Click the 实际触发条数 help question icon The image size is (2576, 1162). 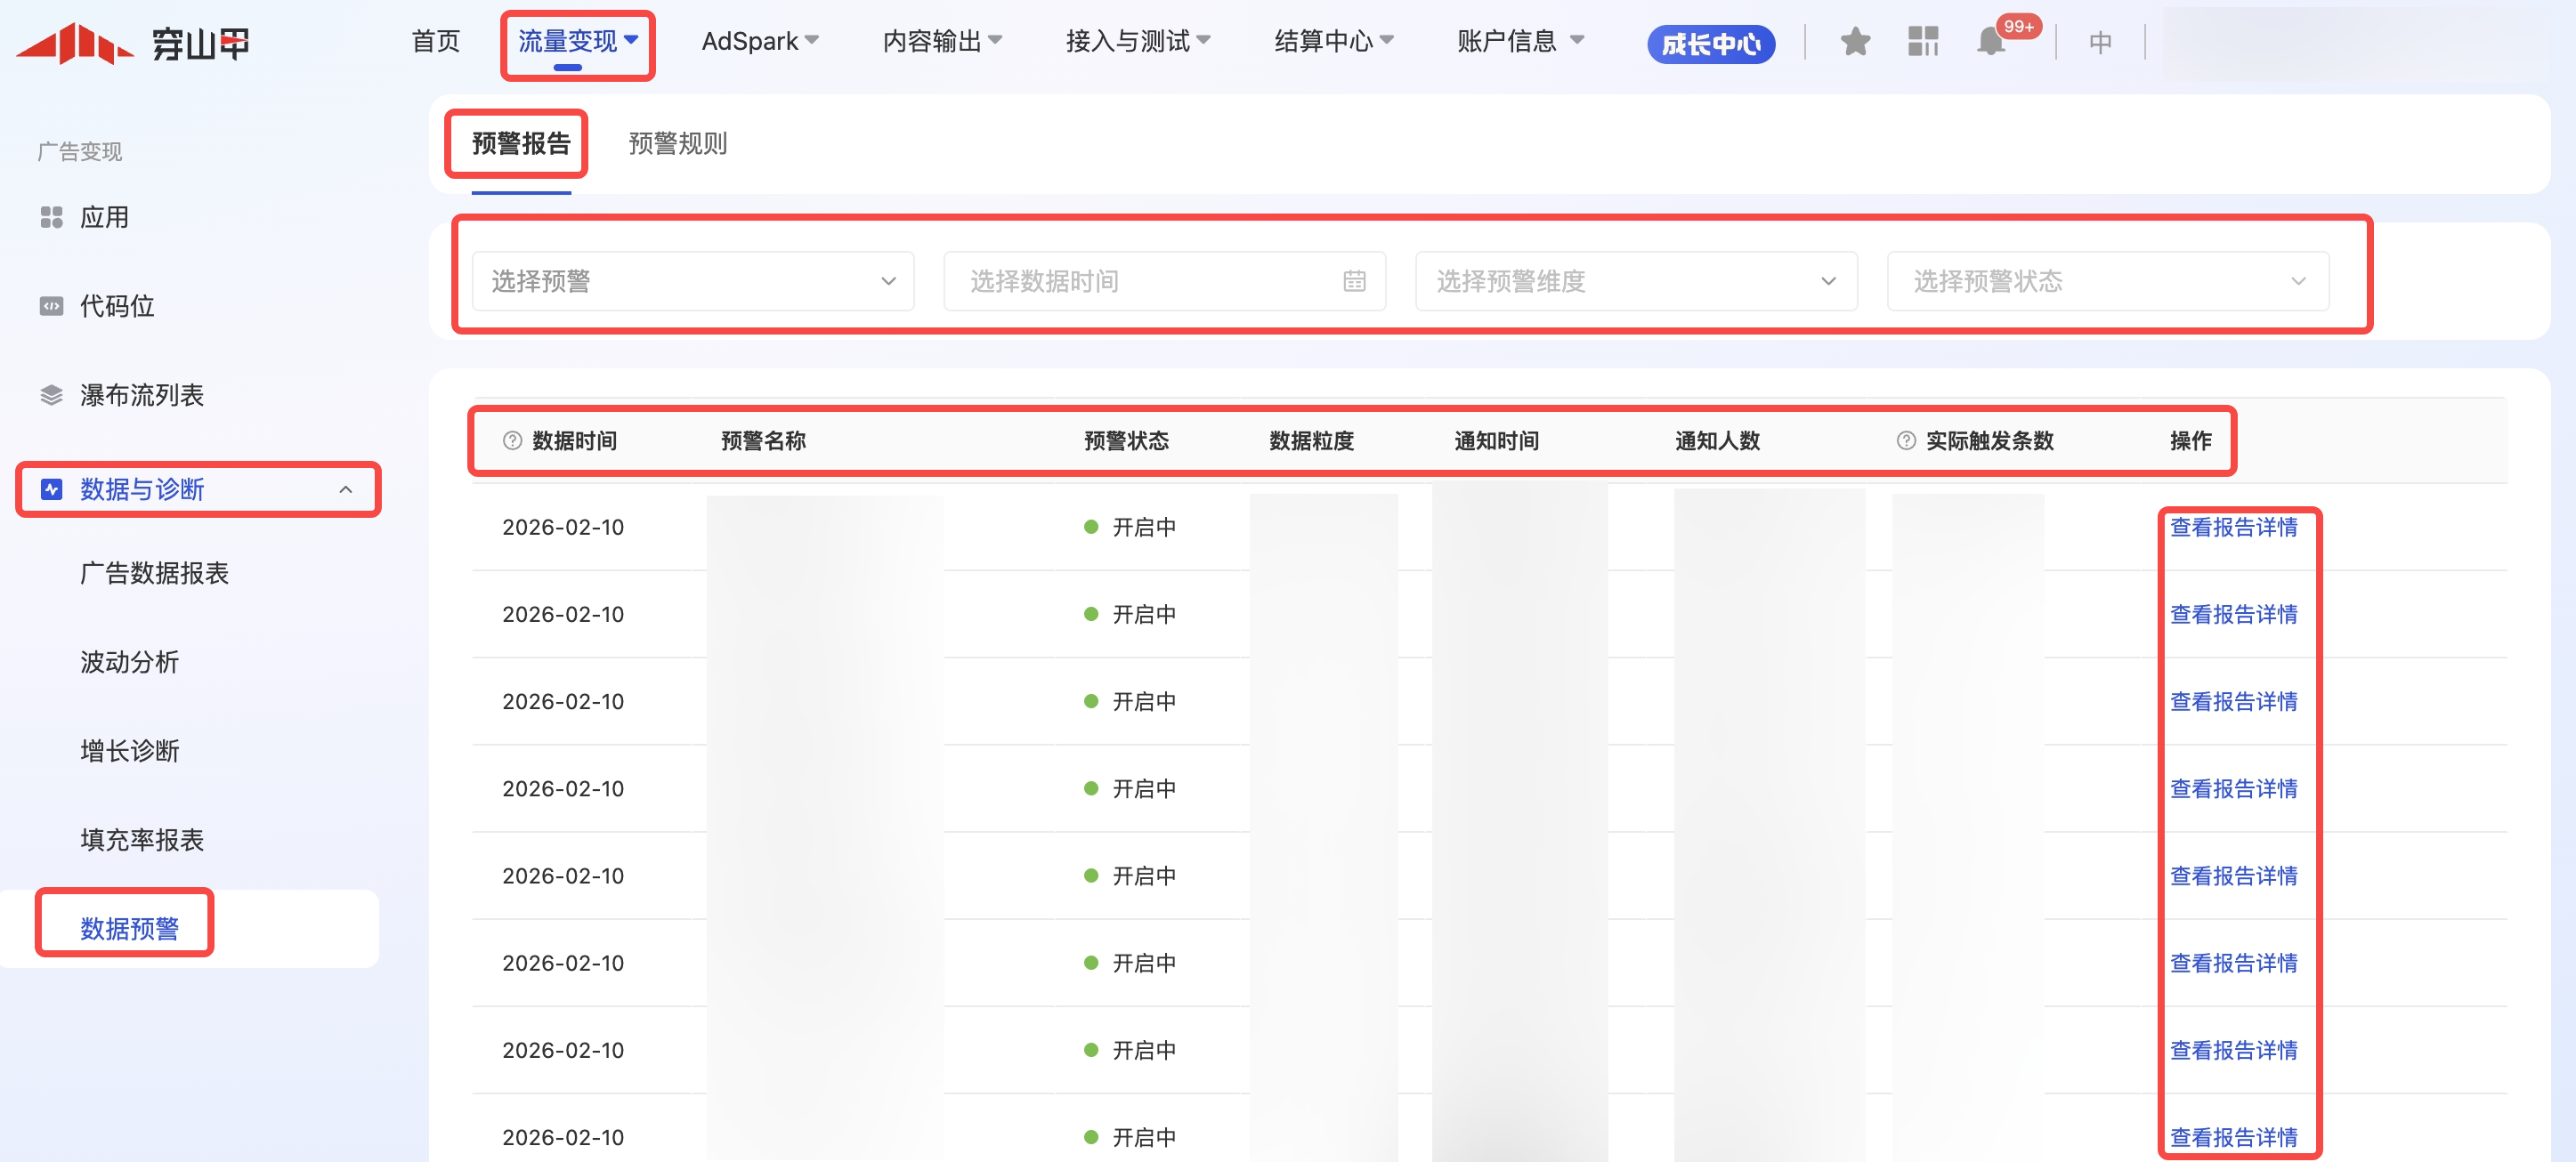click(x=1906, y=441)
